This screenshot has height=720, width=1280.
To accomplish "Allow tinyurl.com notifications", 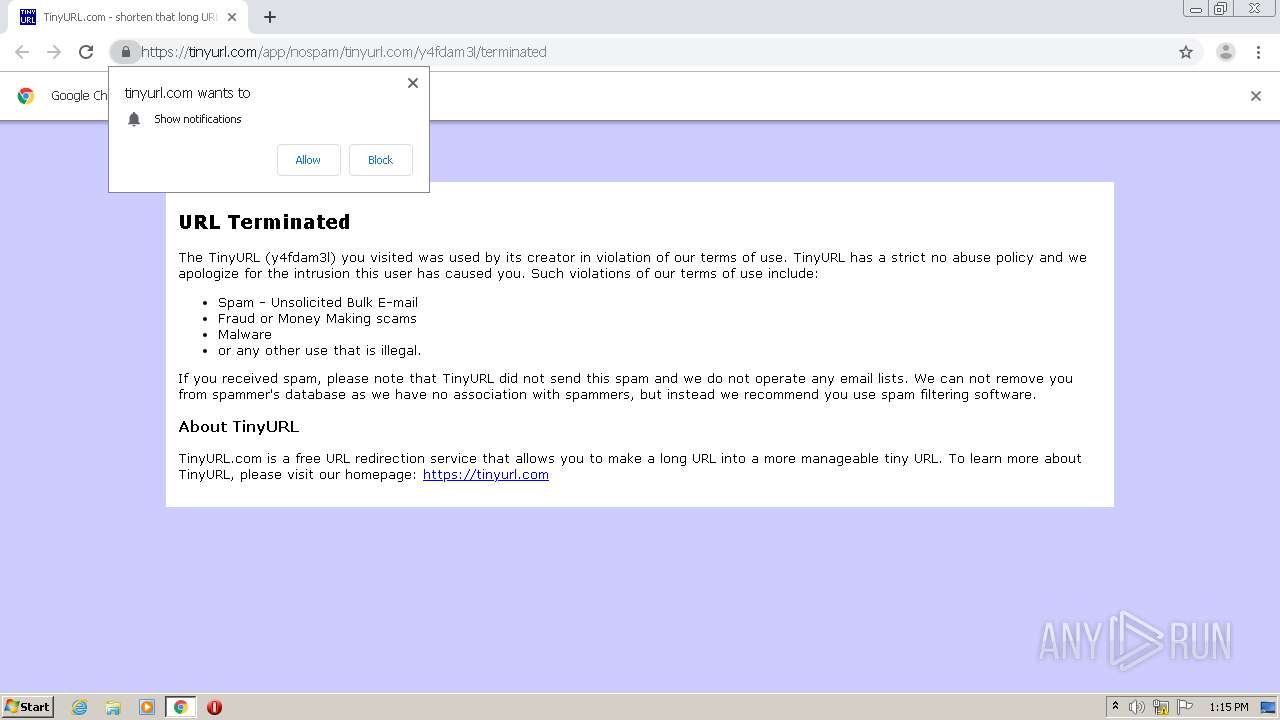I will pos(308,160).
